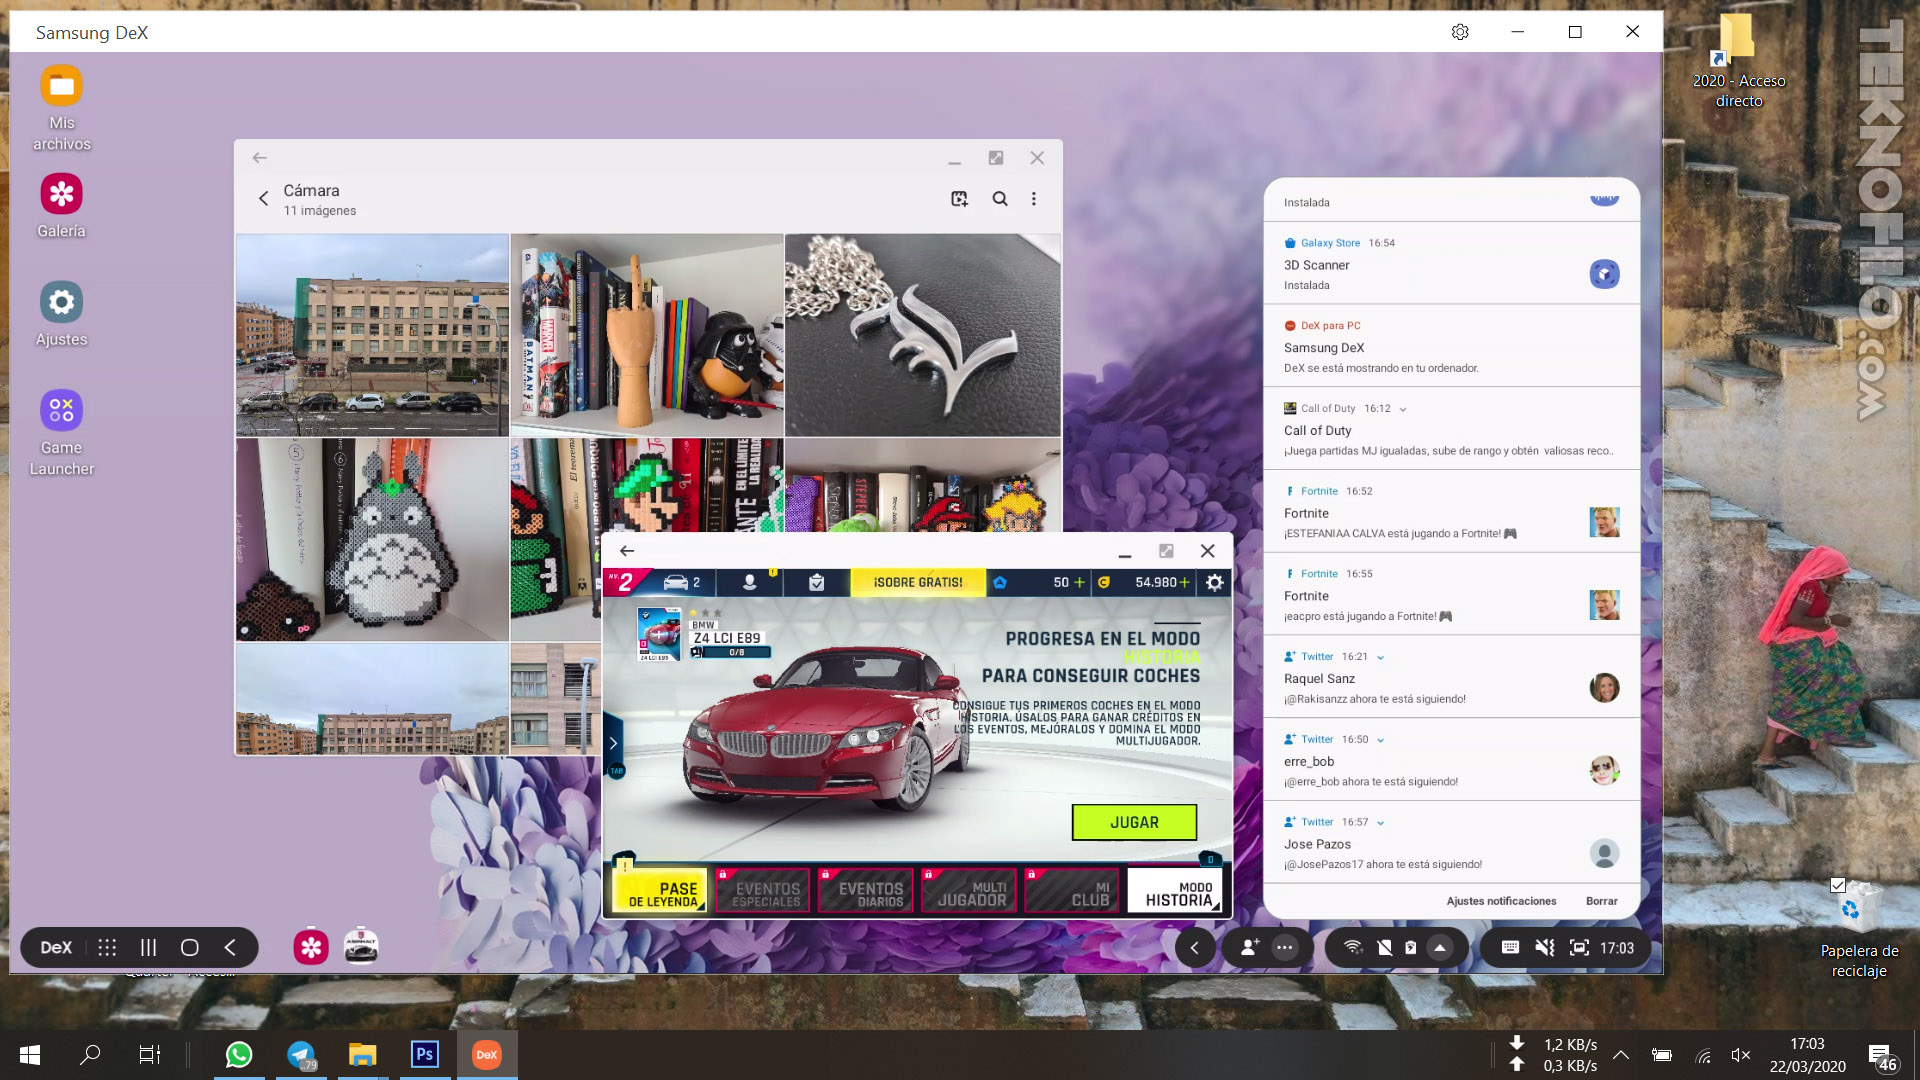Open Ajustes notificaciones link
1920x1080 pixels.
tap(1501, 901)
